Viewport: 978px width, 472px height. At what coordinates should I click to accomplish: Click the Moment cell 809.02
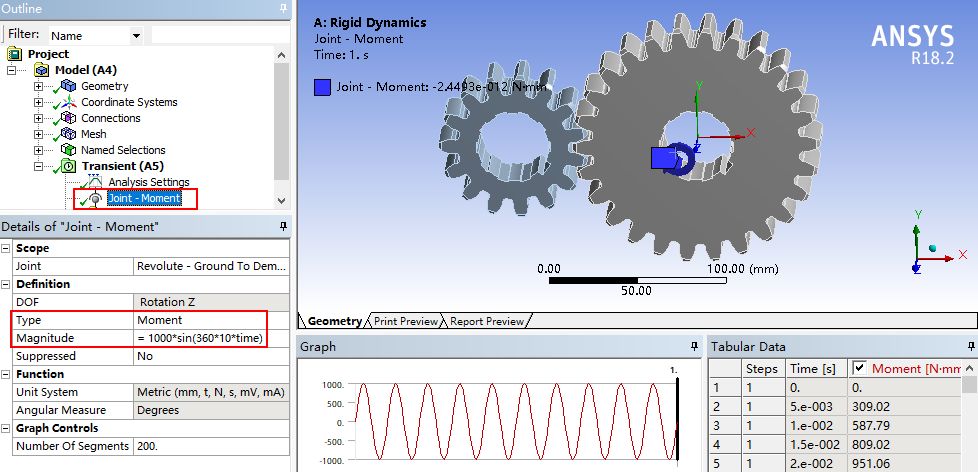point(904,445)
